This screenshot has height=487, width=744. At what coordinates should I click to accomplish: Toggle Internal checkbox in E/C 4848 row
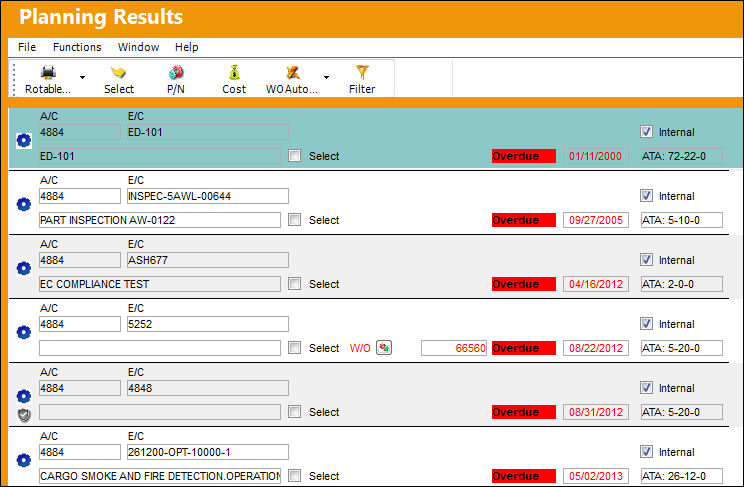646,388
